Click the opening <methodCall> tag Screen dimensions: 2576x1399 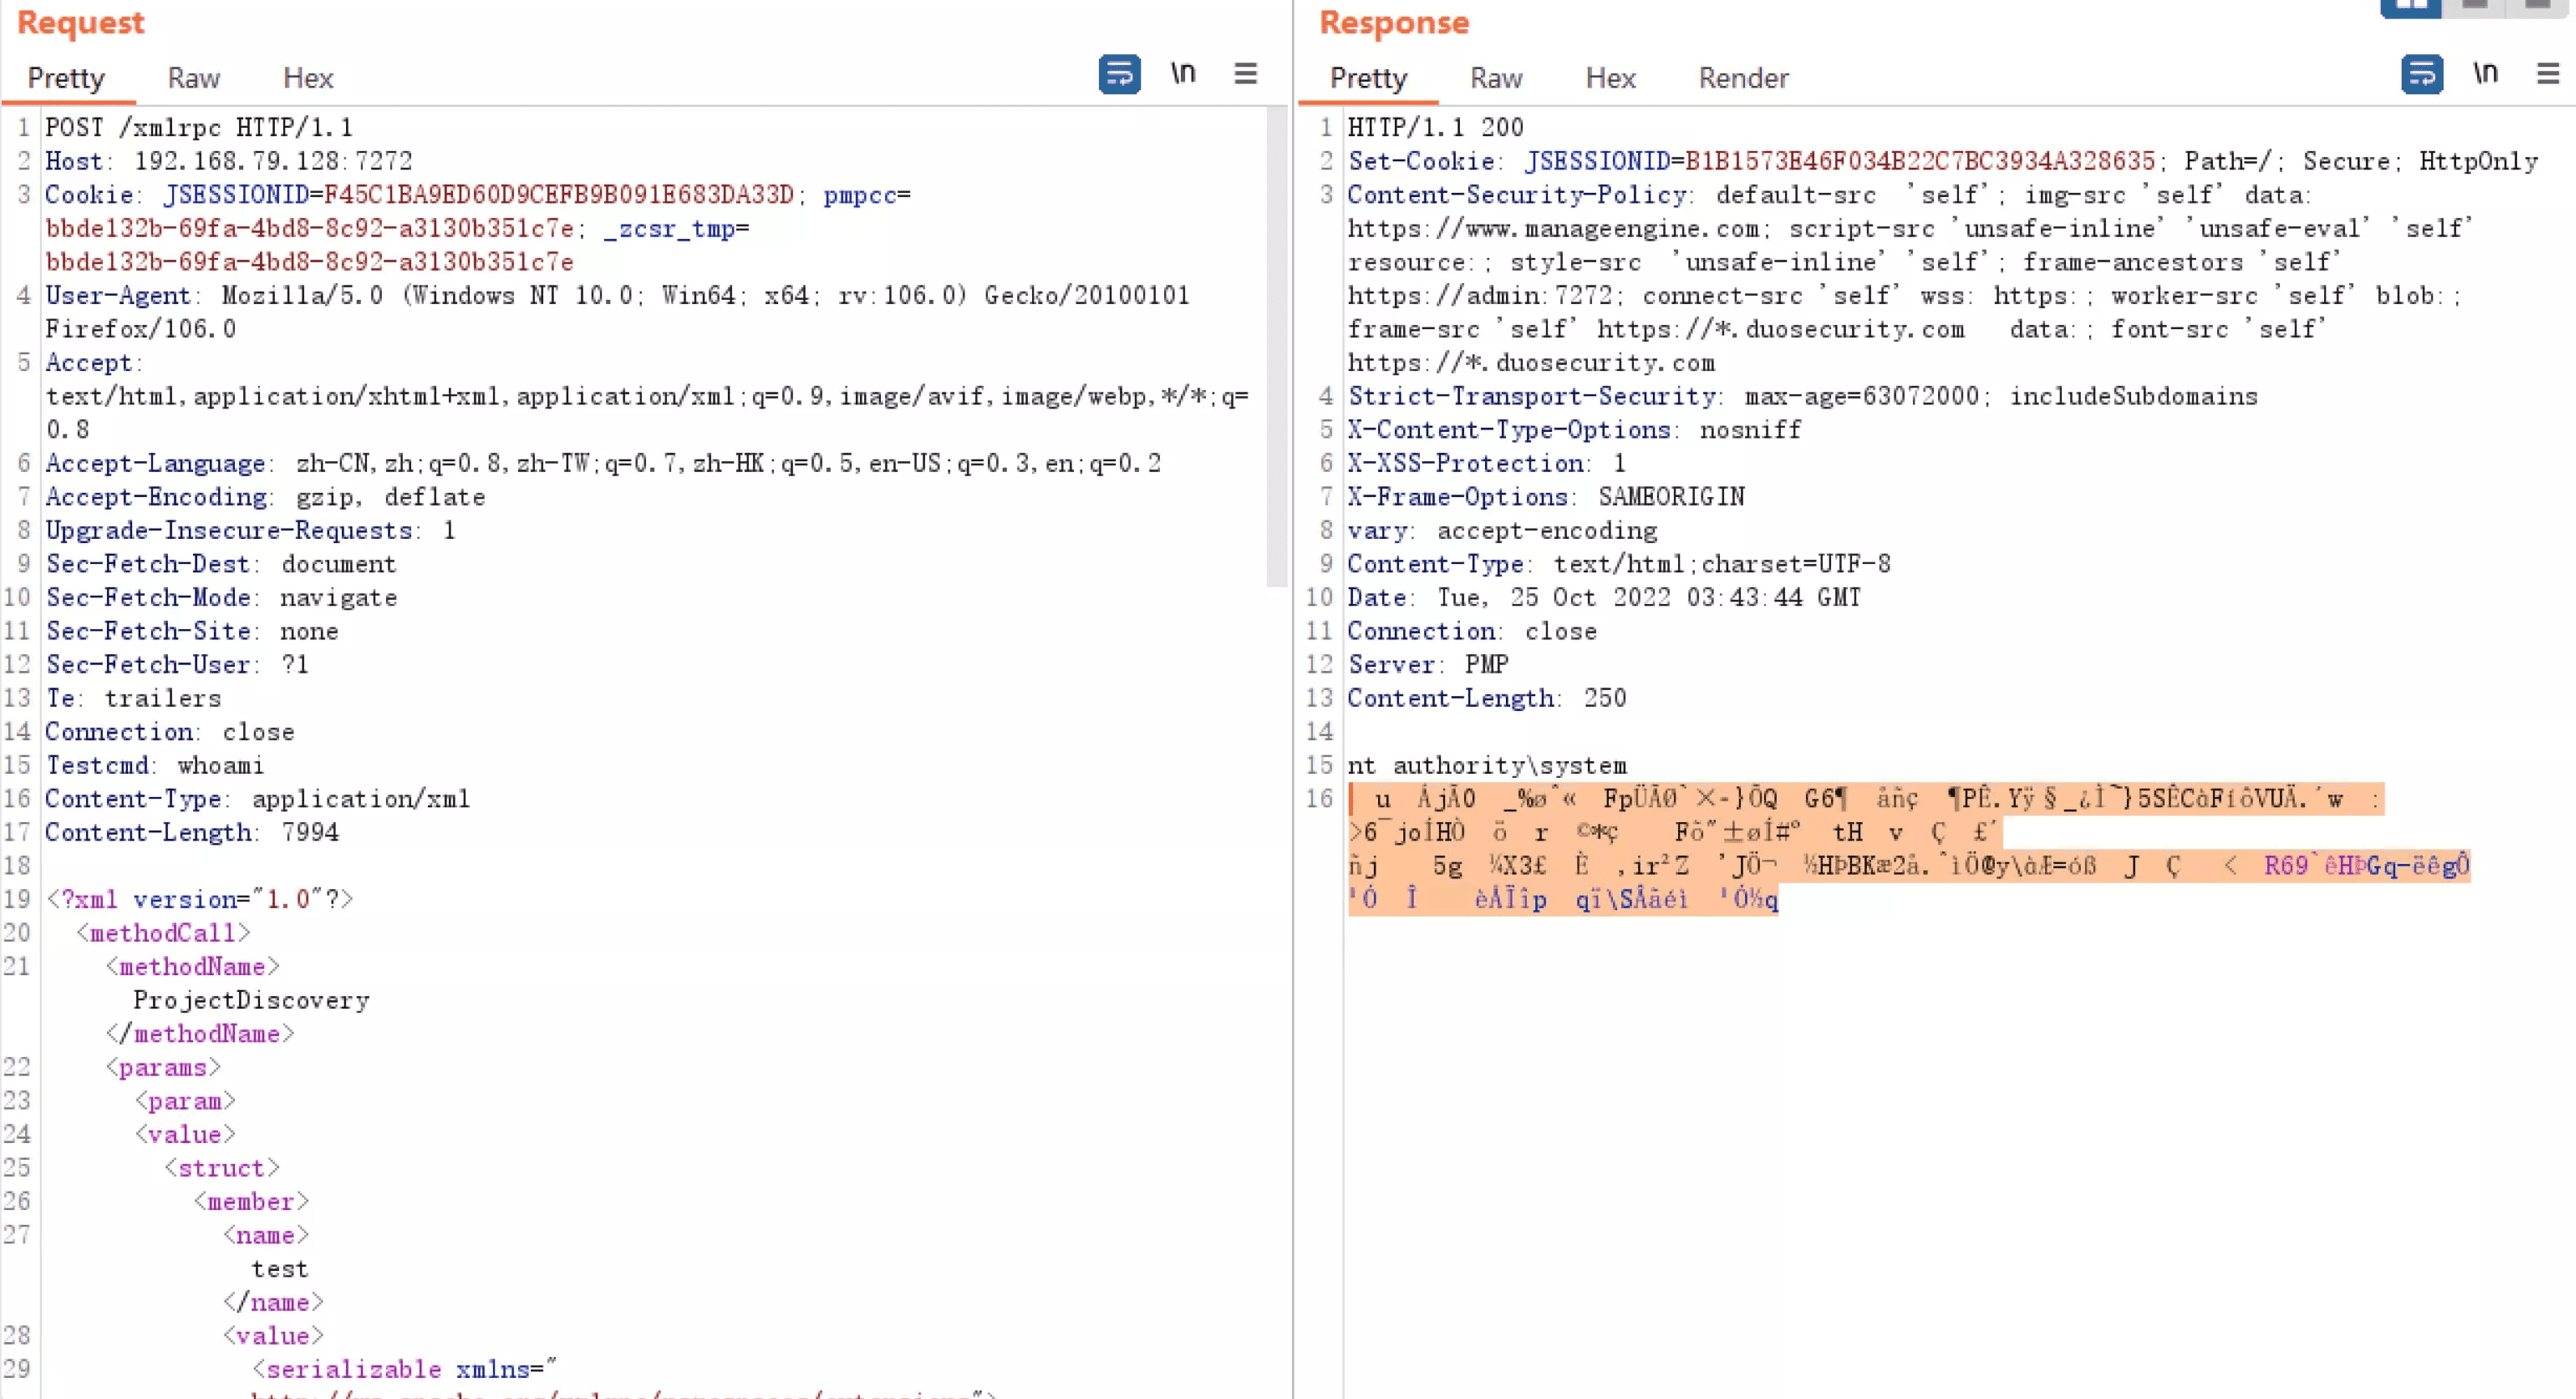(x=162, y=933)
